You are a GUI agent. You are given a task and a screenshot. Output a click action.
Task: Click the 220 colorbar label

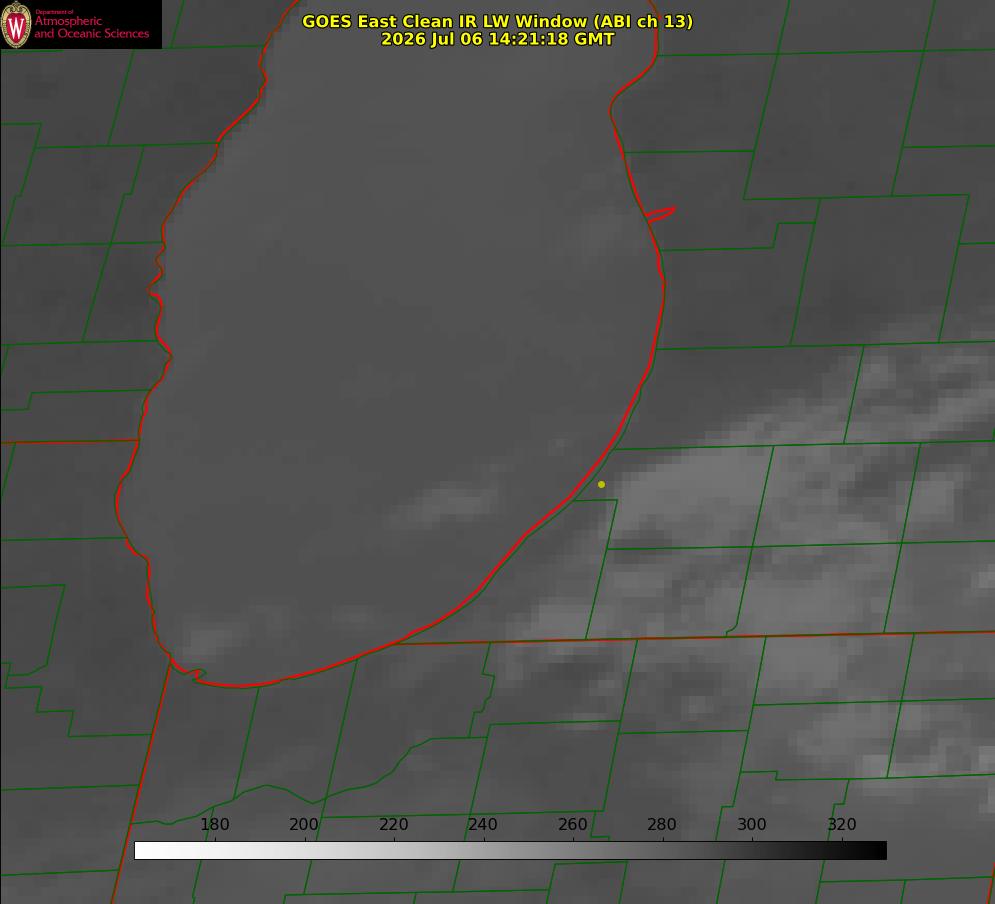click(393, 824)
